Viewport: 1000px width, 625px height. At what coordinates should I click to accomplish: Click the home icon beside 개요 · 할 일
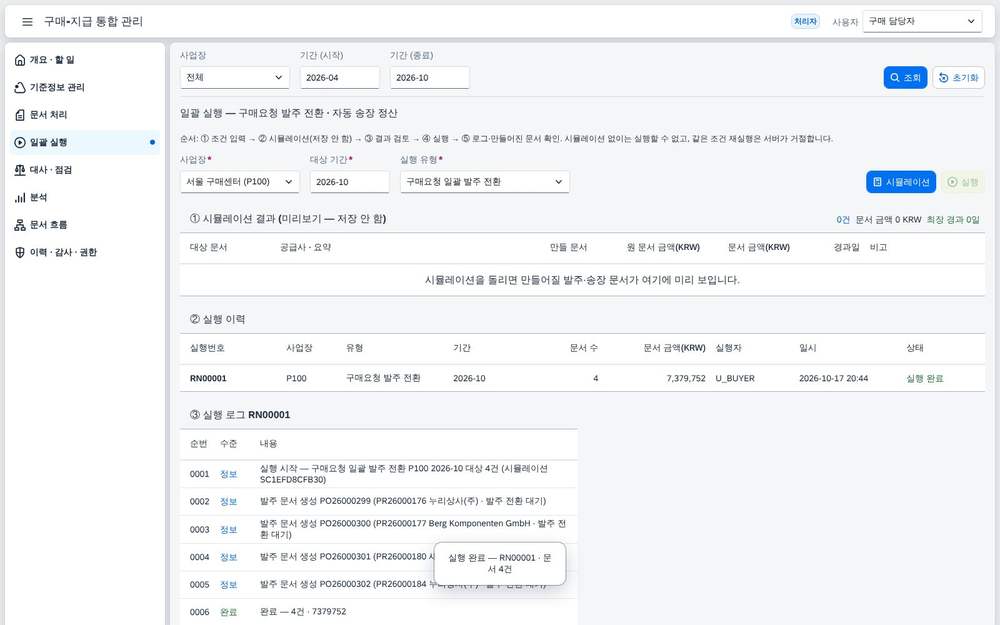20,60
